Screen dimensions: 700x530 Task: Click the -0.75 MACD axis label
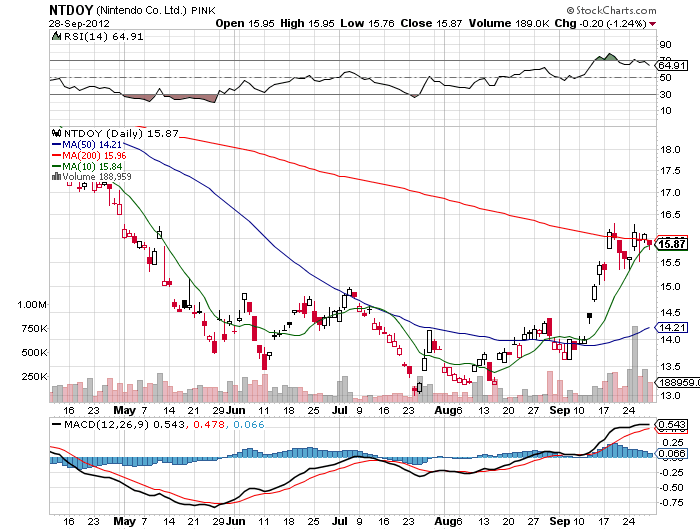[671, 503]
